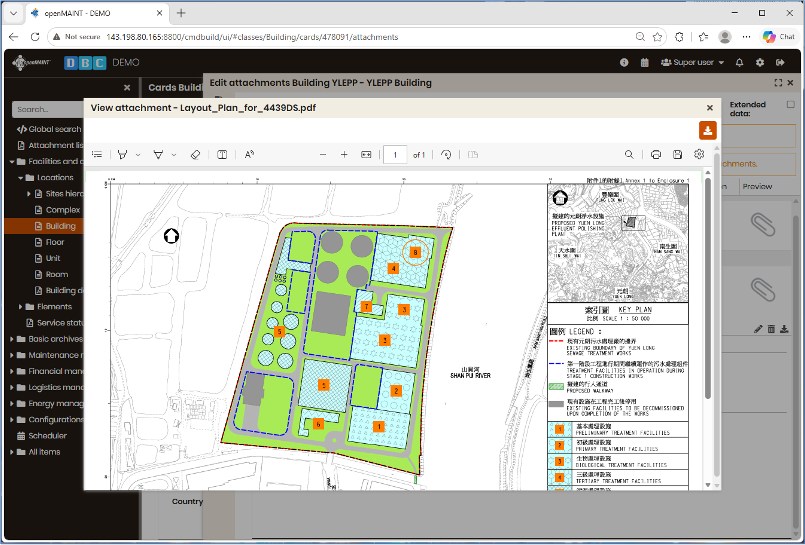805x545 pixels.
Task: Open the PDF page view options
Action: coord(473,154)
